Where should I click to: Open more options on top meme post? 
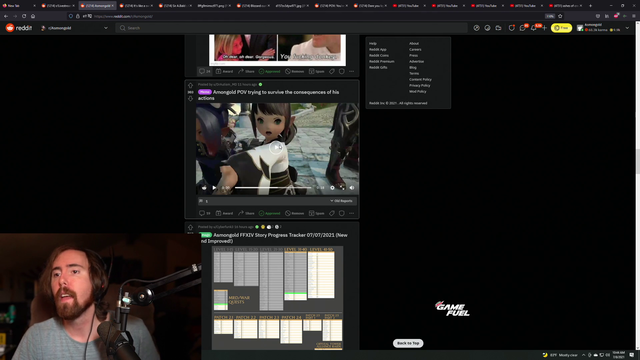pyautogui.click(x=351, y=71)
